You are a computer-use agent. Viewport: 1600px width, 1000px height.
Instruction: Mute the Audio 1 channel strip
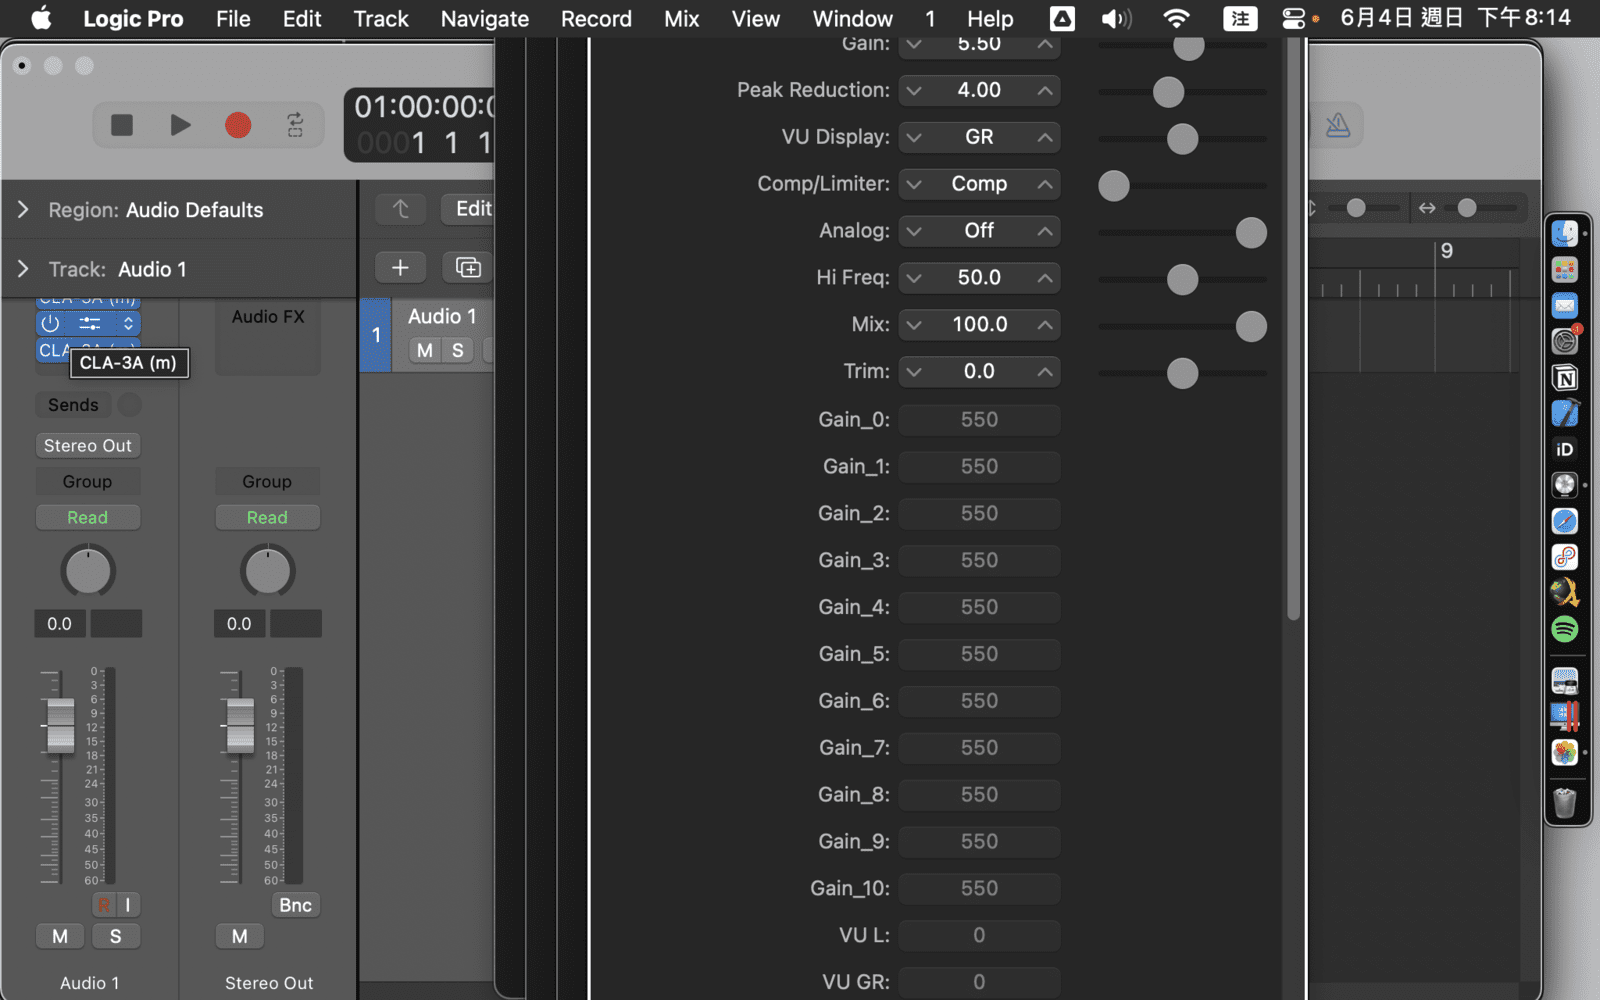[x=60, y=936]
